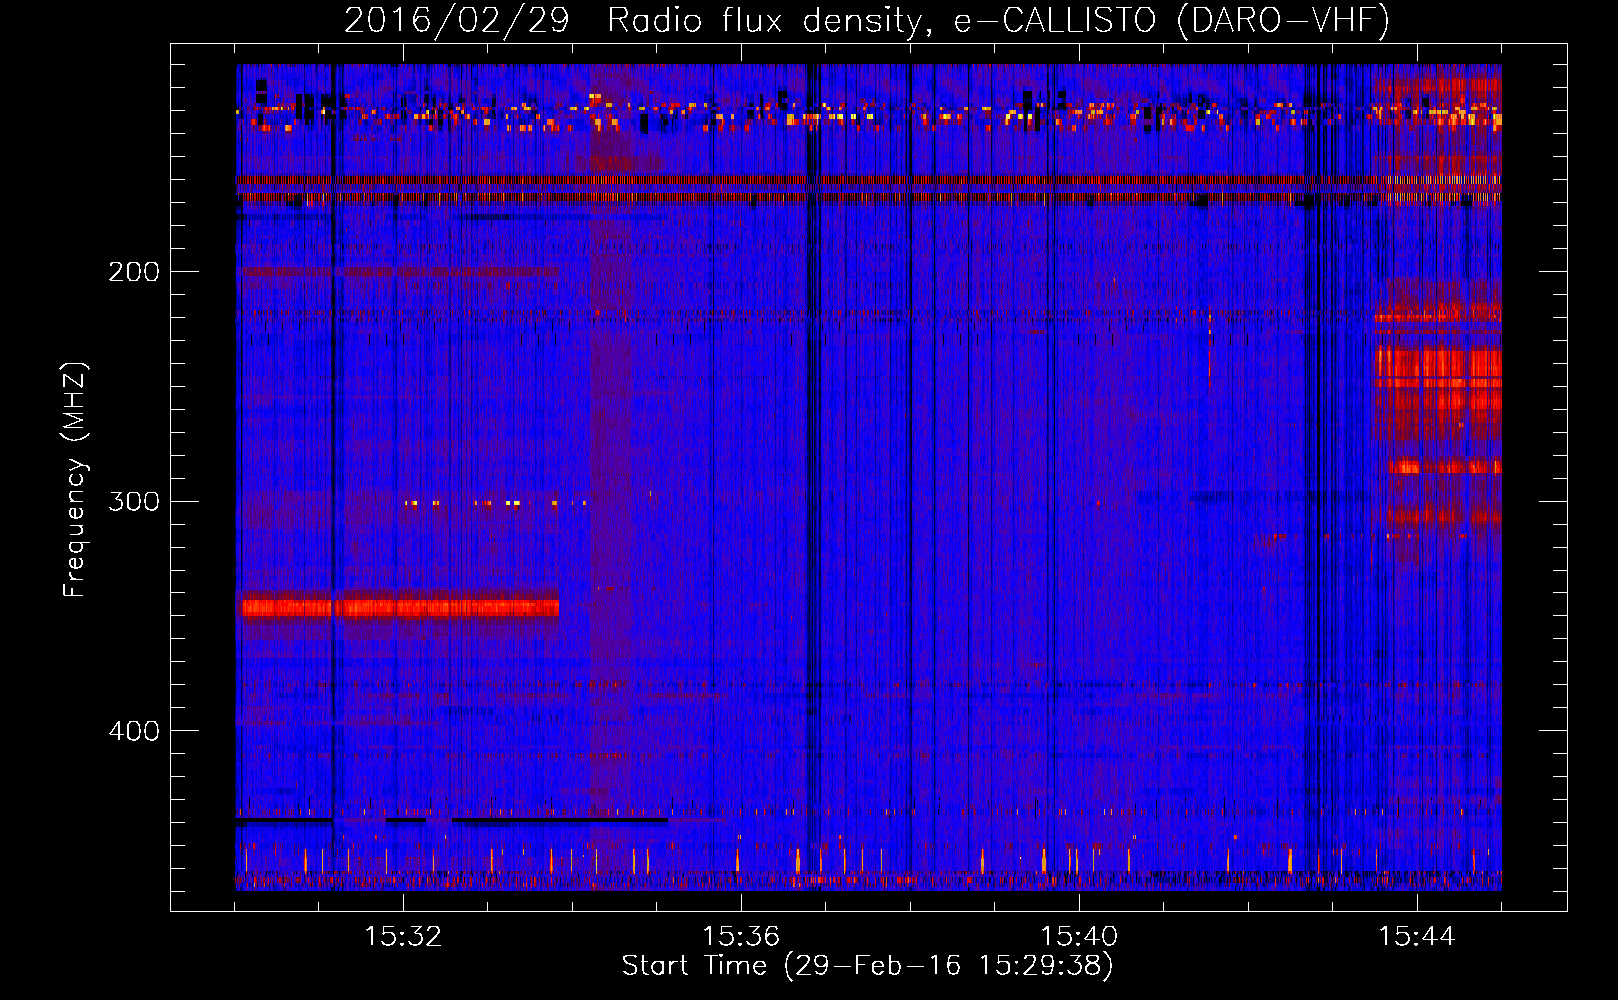Click the 15:32 time tick label
The image size is (1618, 1000).
click(403, 937)
